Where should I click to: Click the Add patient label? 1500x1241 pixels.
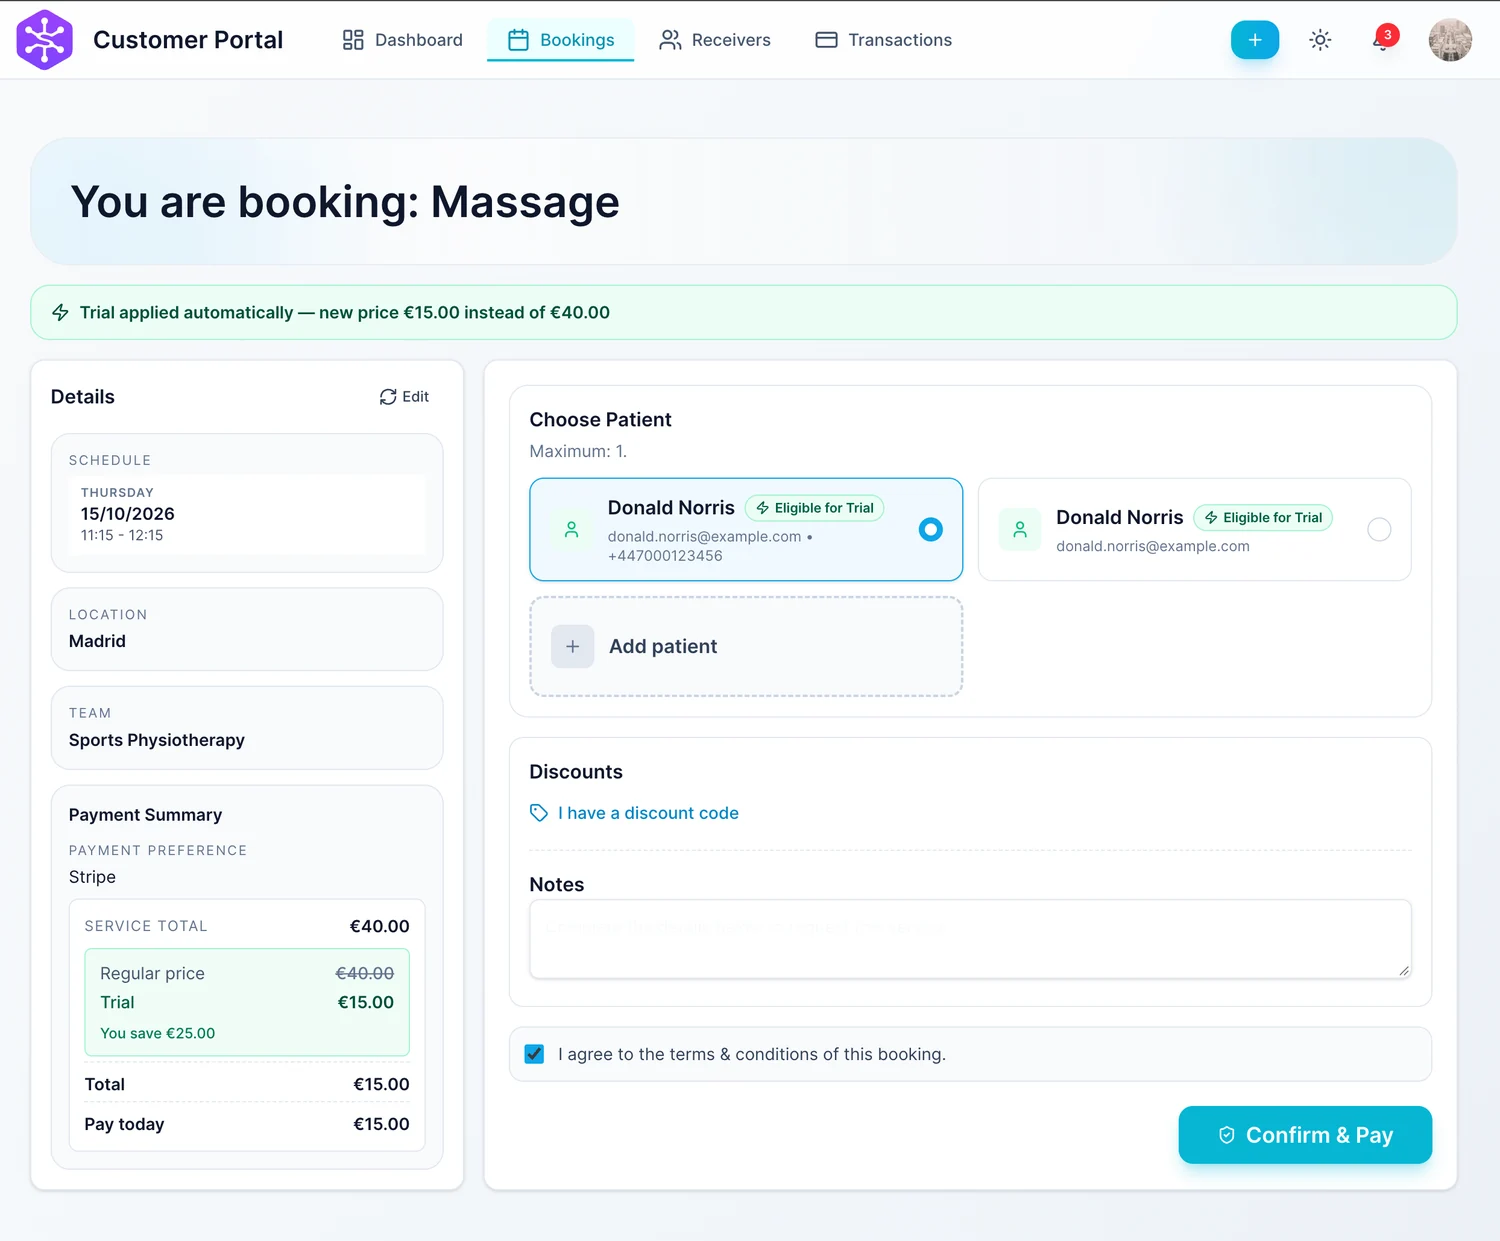[663, 647]
